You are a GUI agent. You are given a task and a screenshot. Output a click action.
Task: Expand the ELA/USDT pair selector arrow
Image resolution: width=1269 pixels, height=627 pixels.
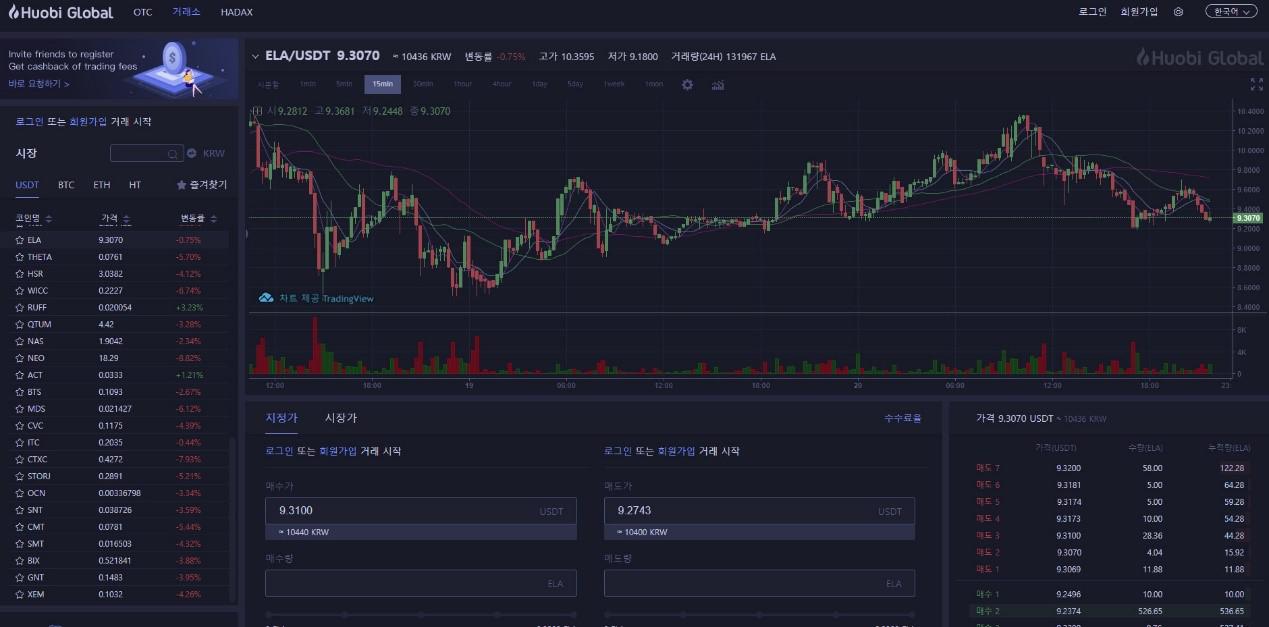(255, 57)
